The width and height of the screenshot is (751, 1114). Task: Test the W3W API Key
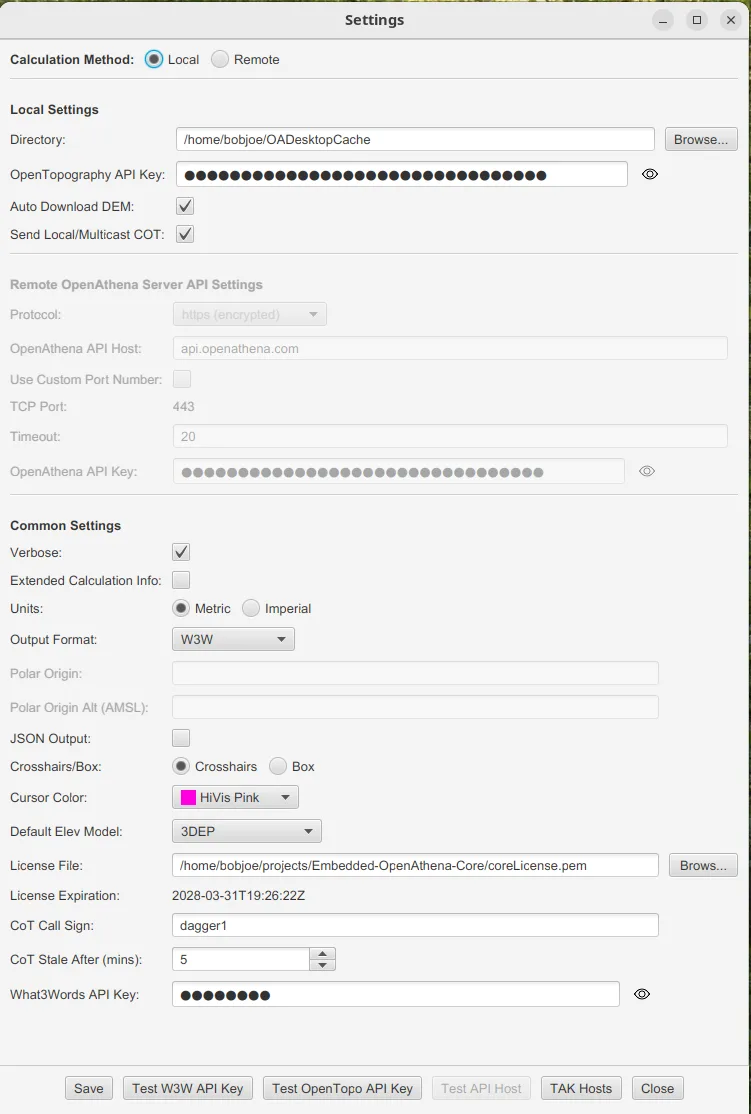(x=188, y=1088)
